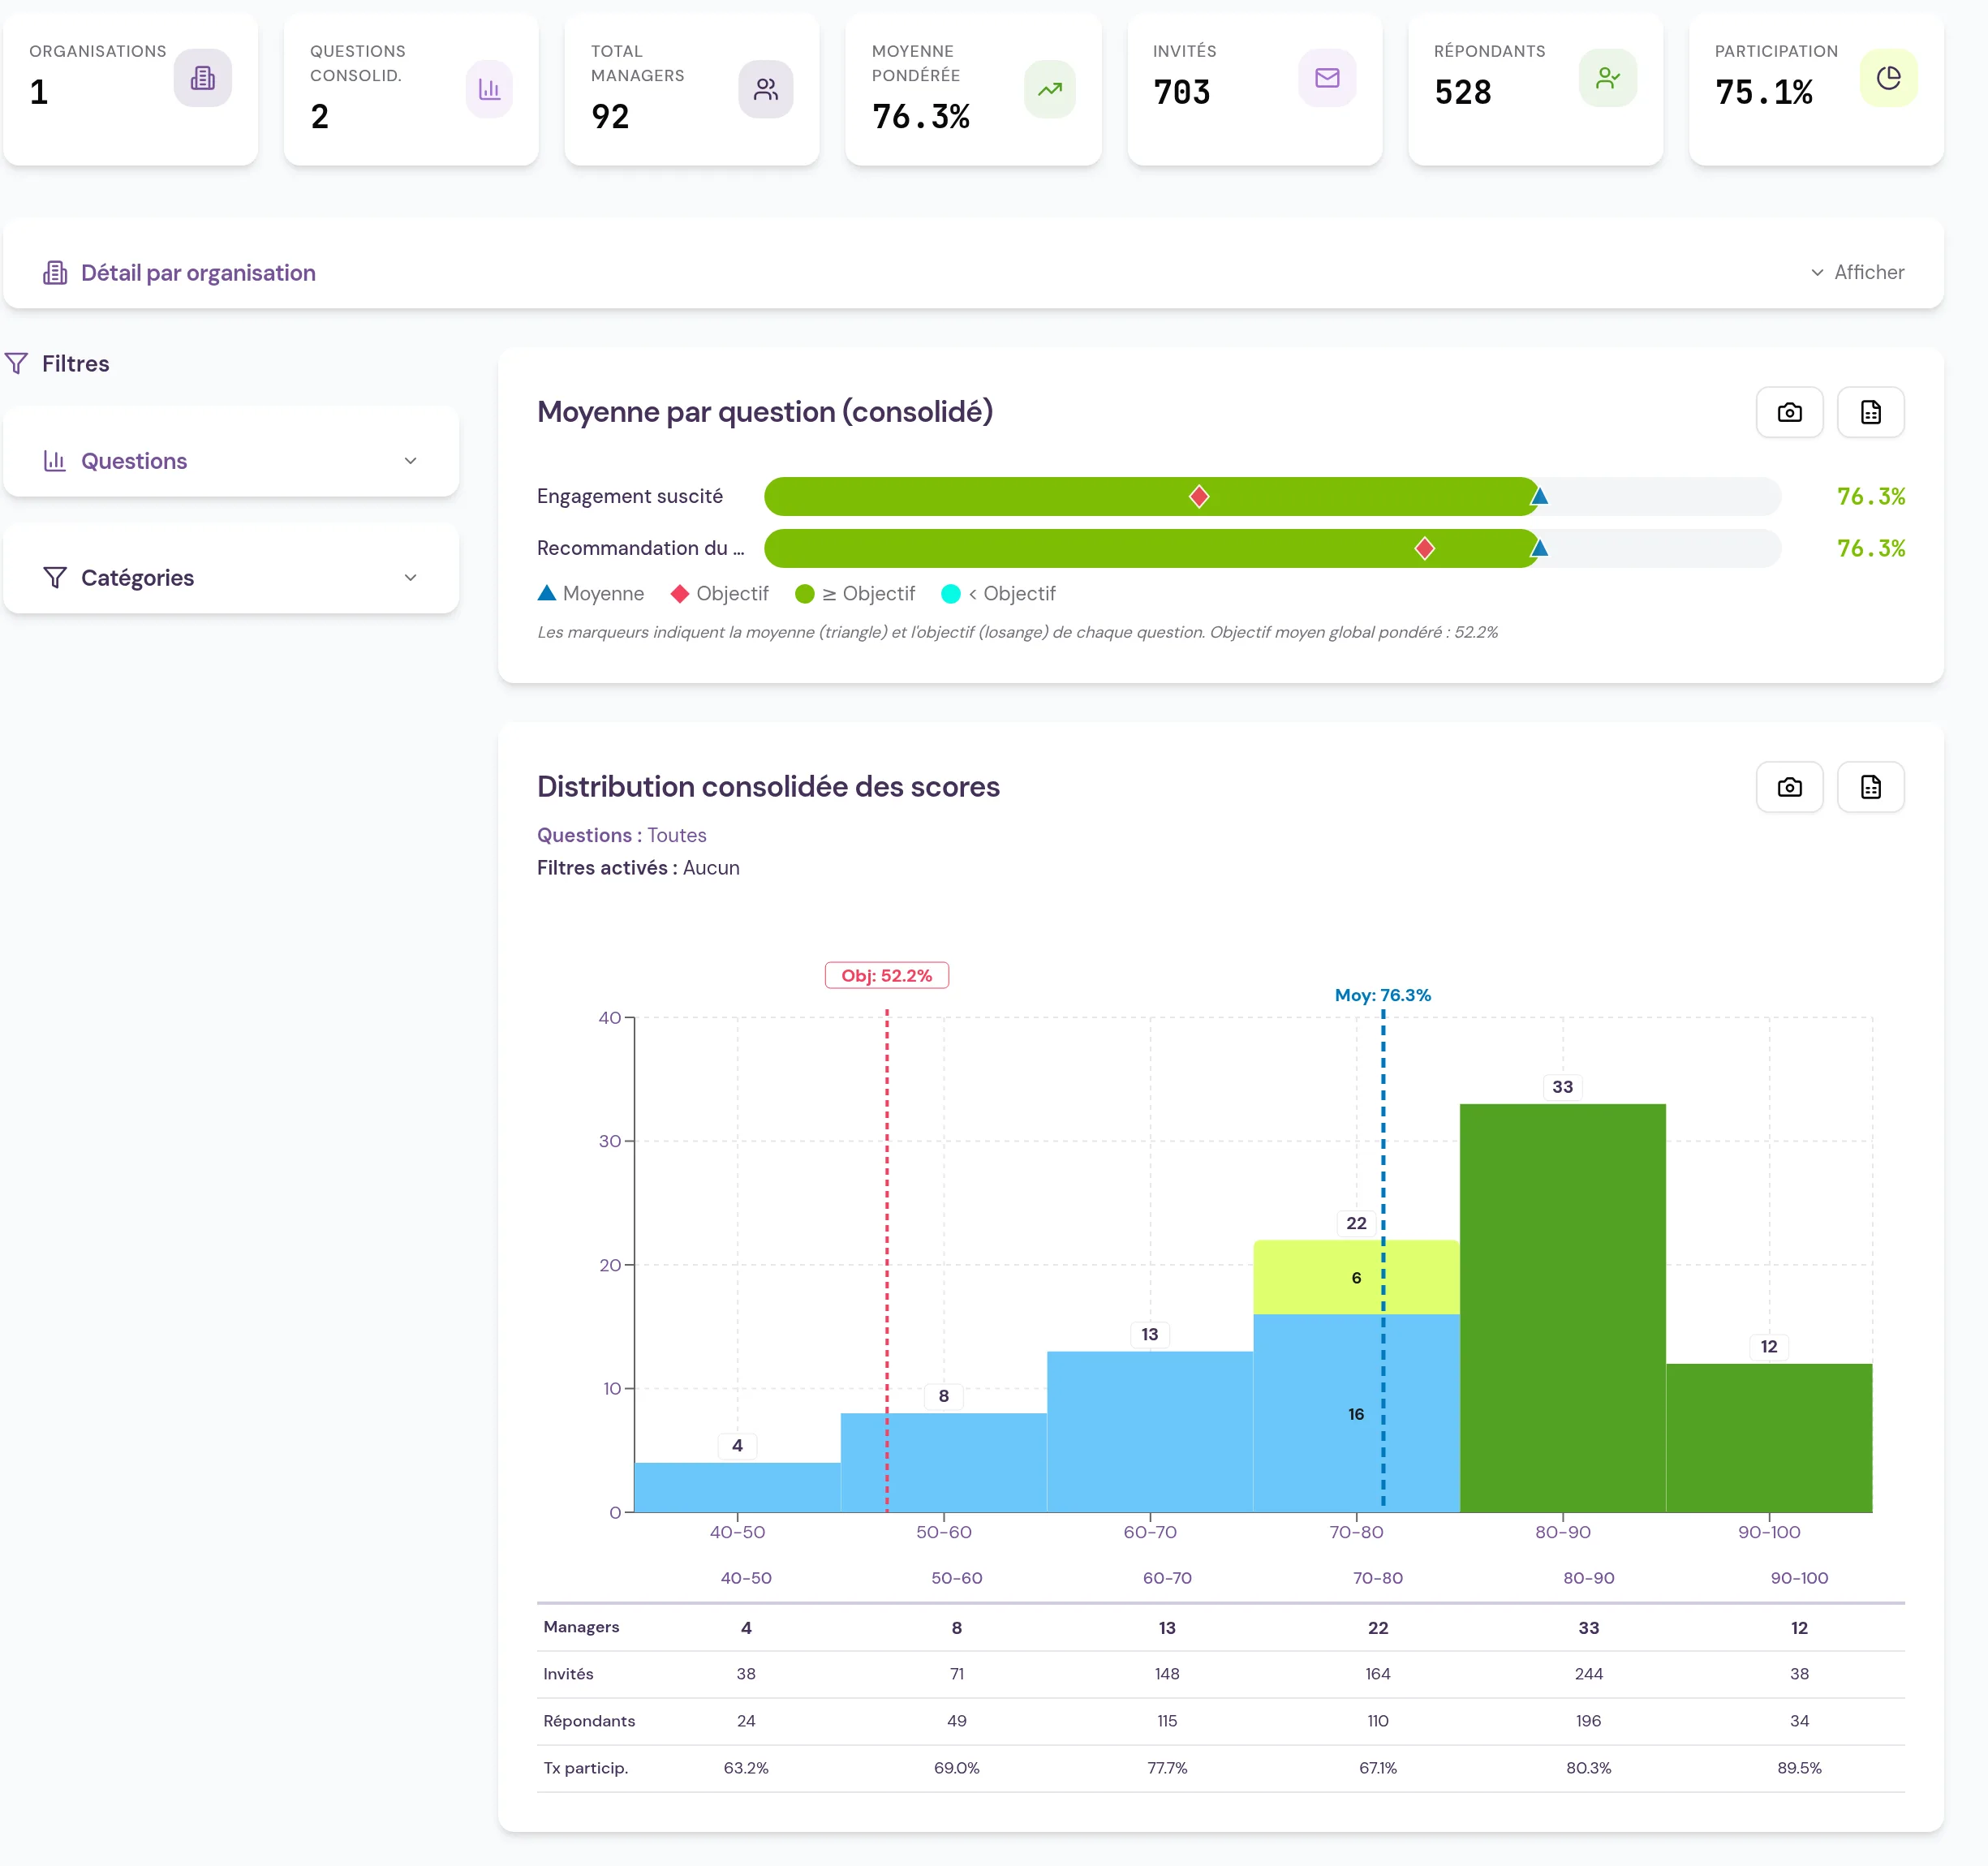Click the blue segment of 70-80 bar
The image size is (1988, 1866).
(x=1356, y=1413)
